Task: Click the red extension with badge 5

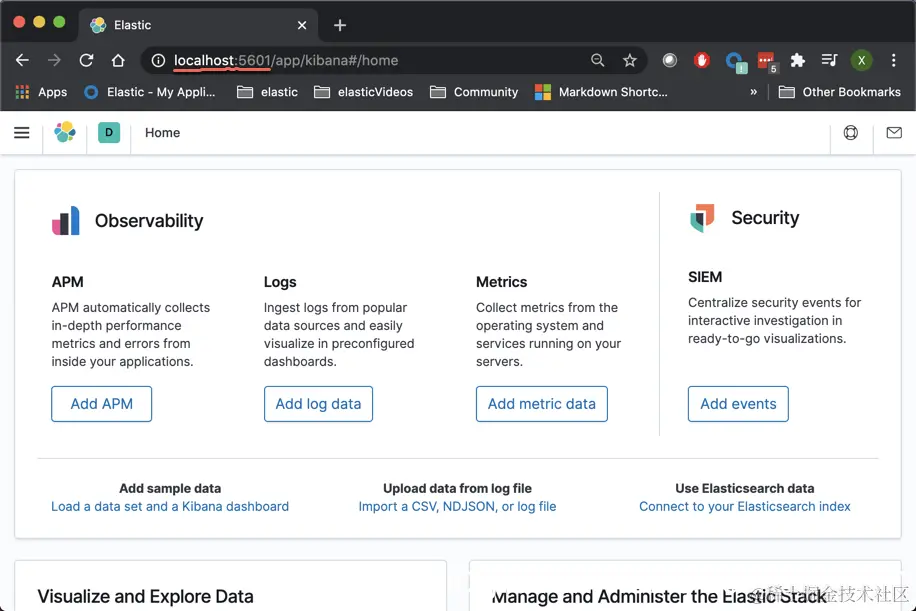Action: [766, 61]
